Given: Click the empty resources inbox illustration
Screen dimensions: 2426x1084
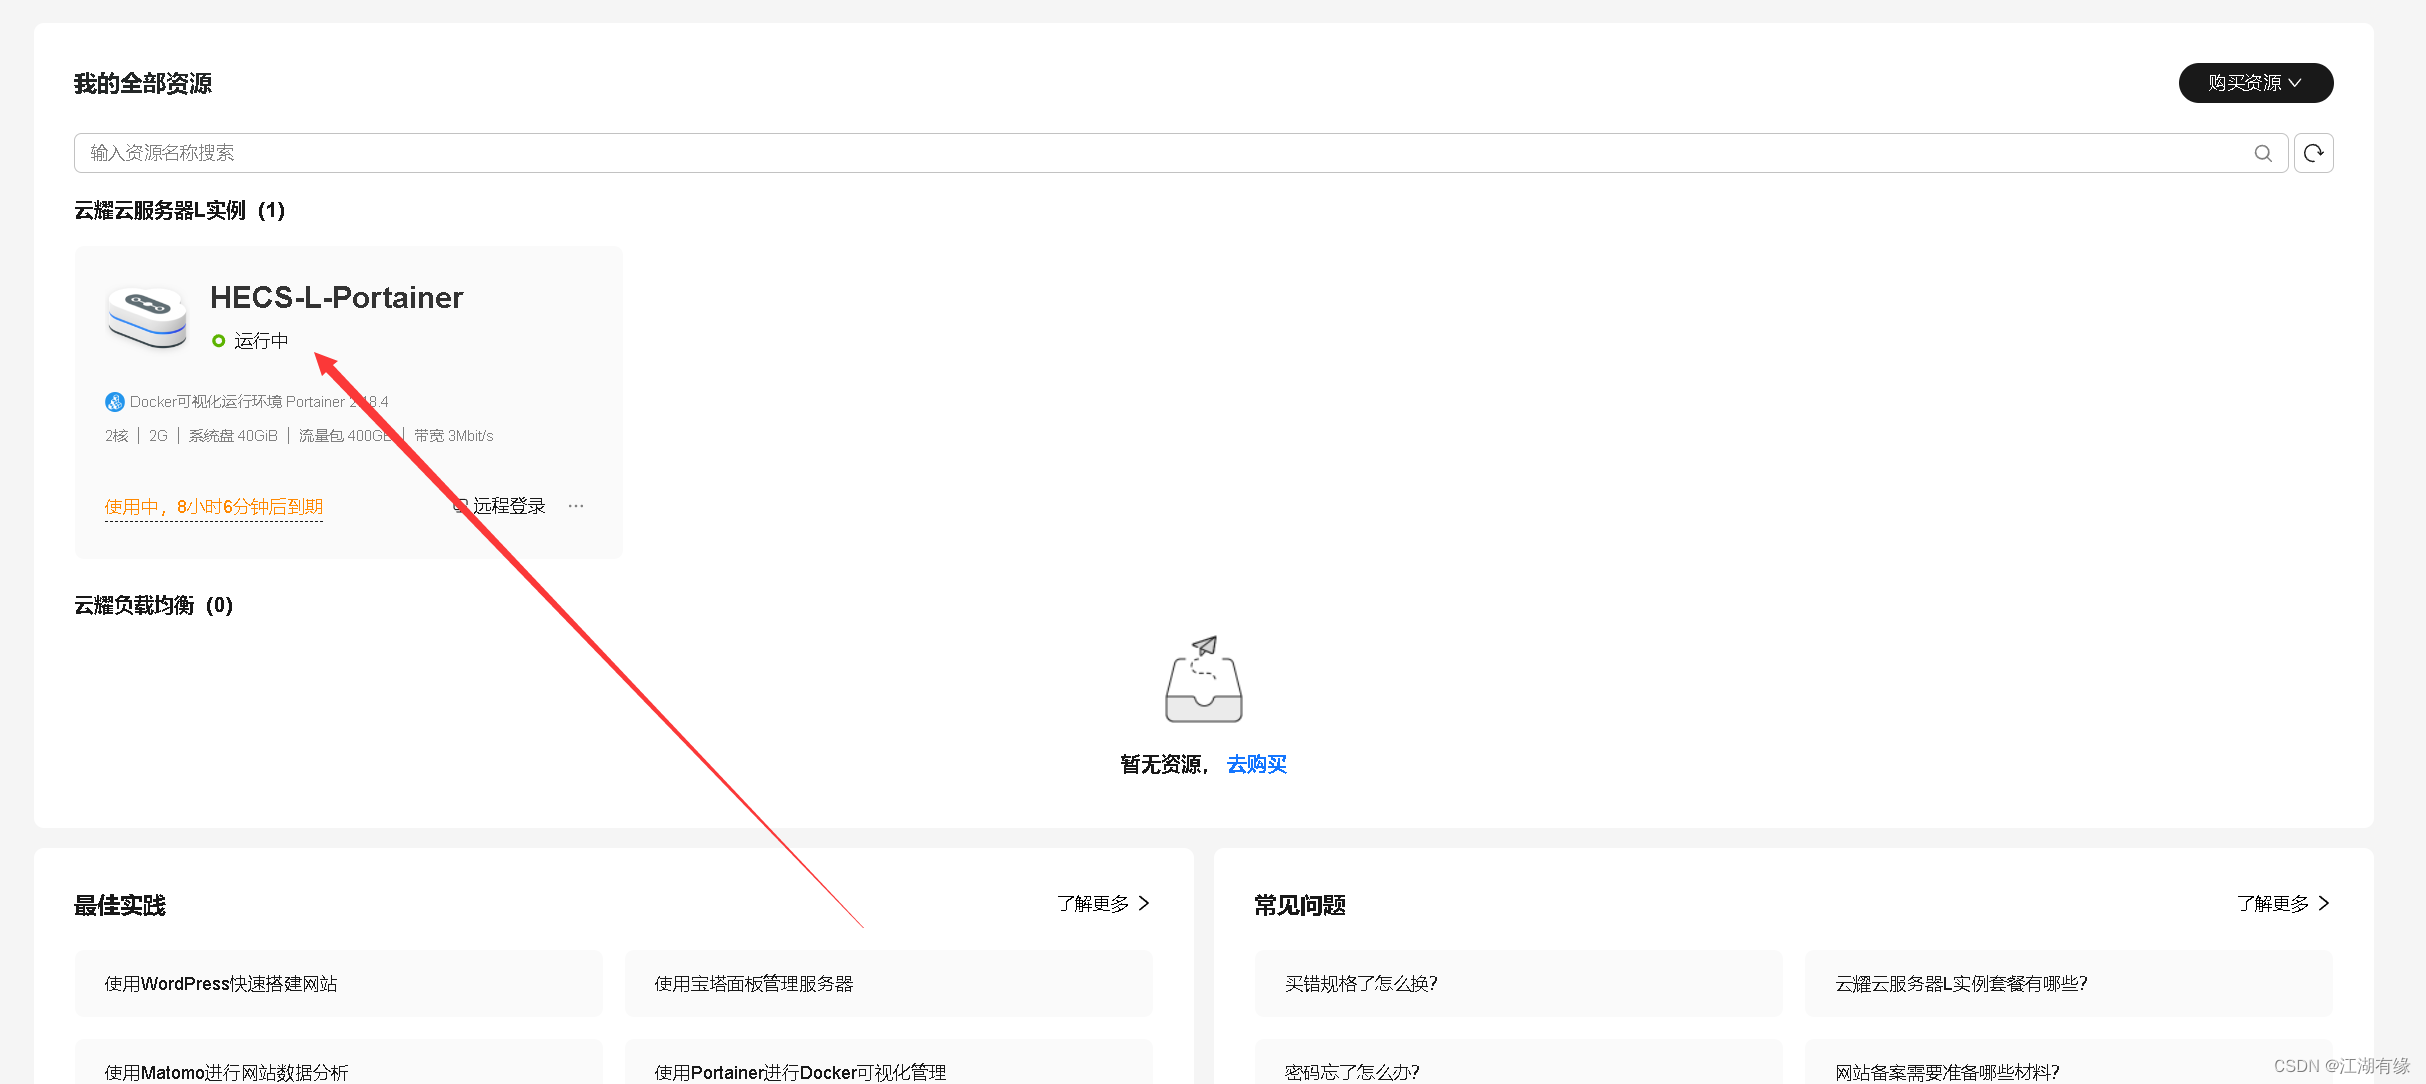Looking at the screenshot, I should (x=1204, y=679).
